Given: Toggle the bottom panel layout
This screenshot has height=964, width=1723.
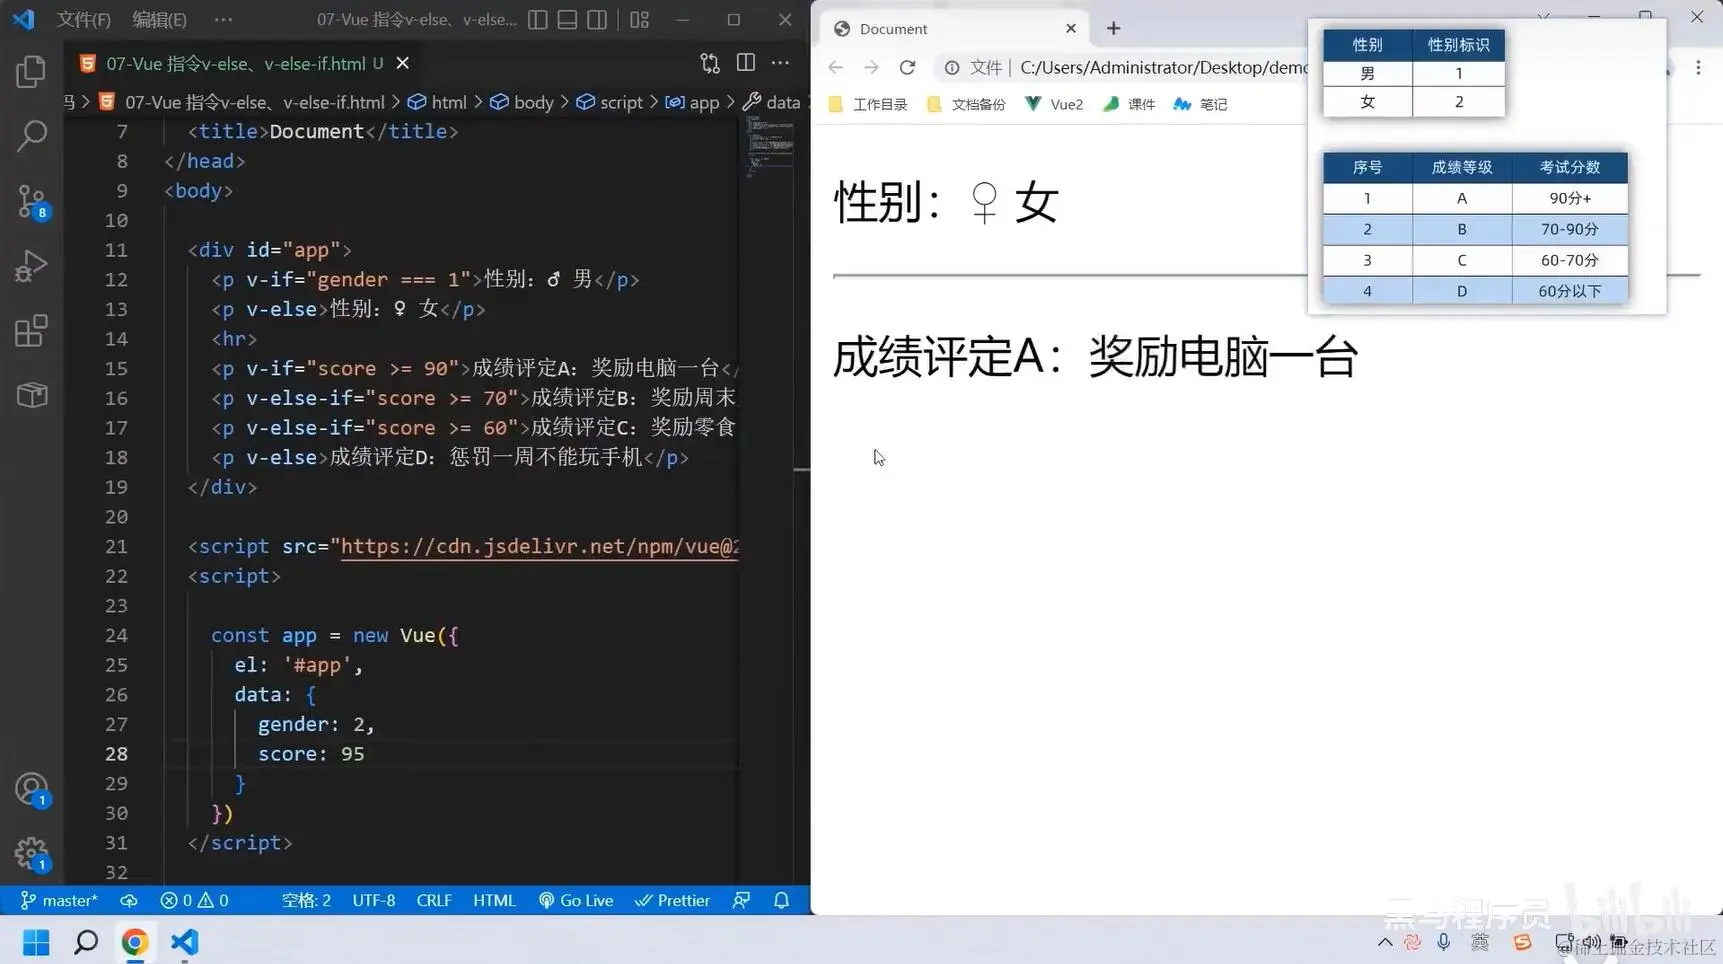Looking at the screenshot, I should (x=567, y=19).
